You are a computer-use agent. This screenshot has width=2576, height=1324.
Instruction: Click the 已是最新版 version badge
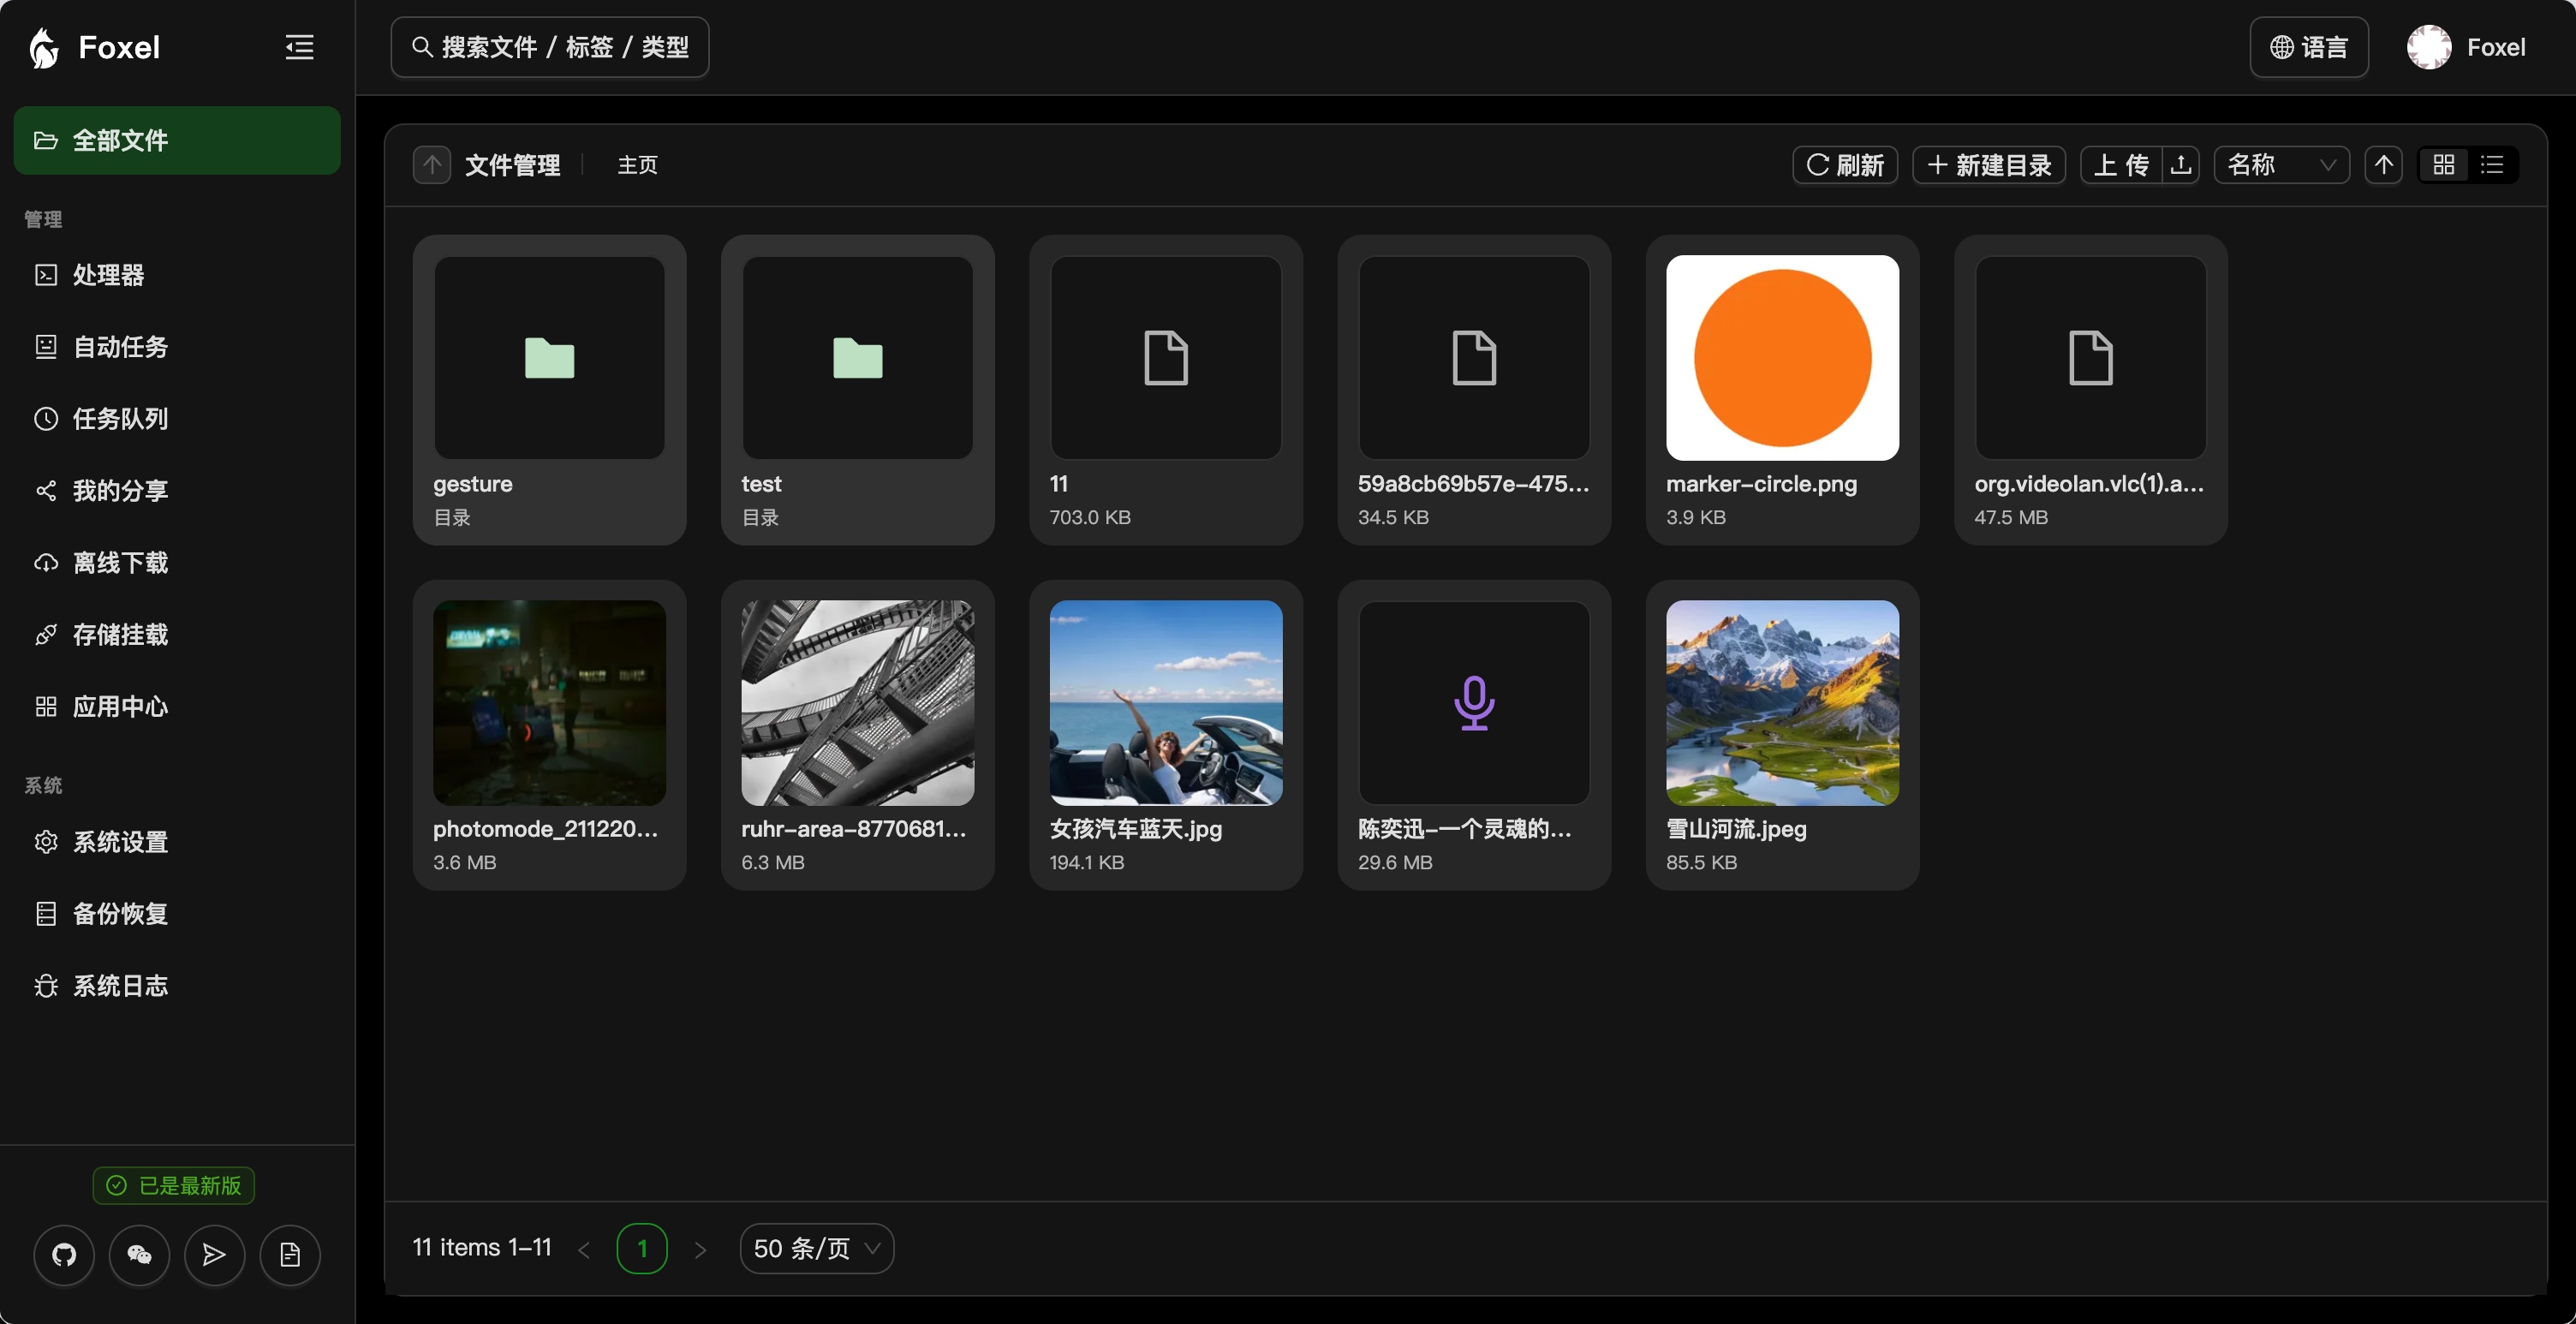coord(174,1186)
